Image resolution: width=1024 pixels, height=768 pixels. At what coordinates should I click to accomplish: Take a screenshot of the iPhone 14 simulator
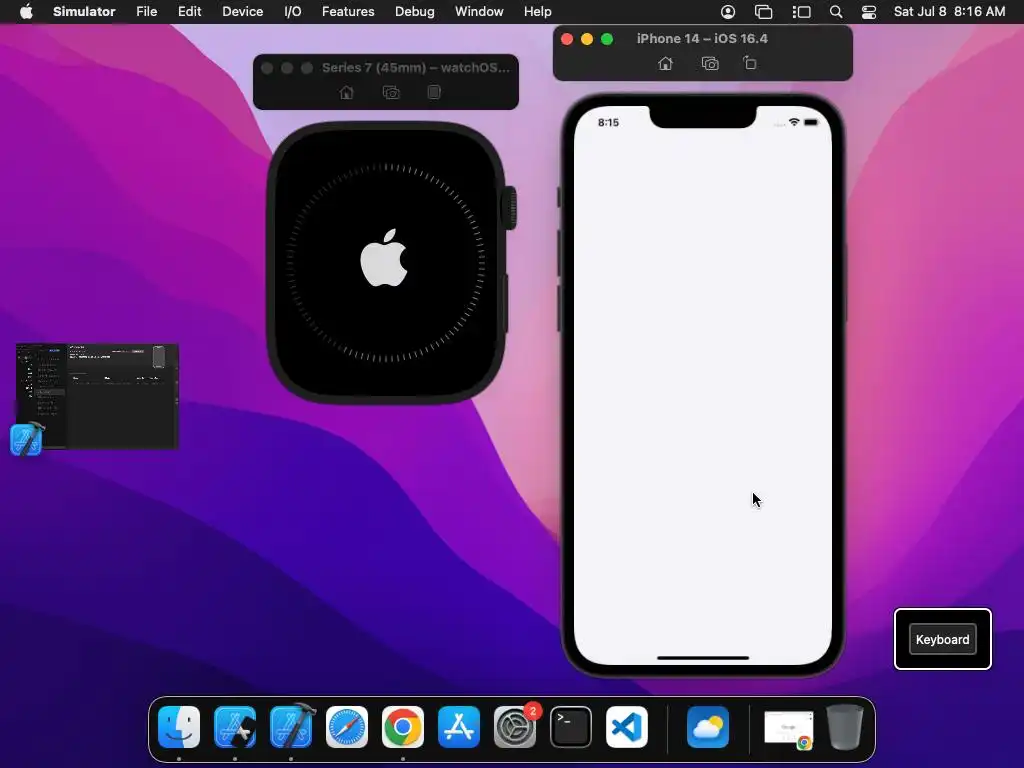pyautogui.click(x=710, y=63)
